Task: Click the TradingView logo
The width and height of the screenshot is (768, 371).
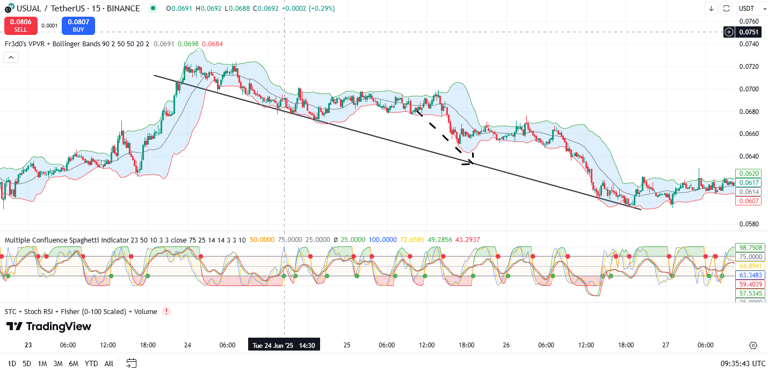Action: pos(48,326)
